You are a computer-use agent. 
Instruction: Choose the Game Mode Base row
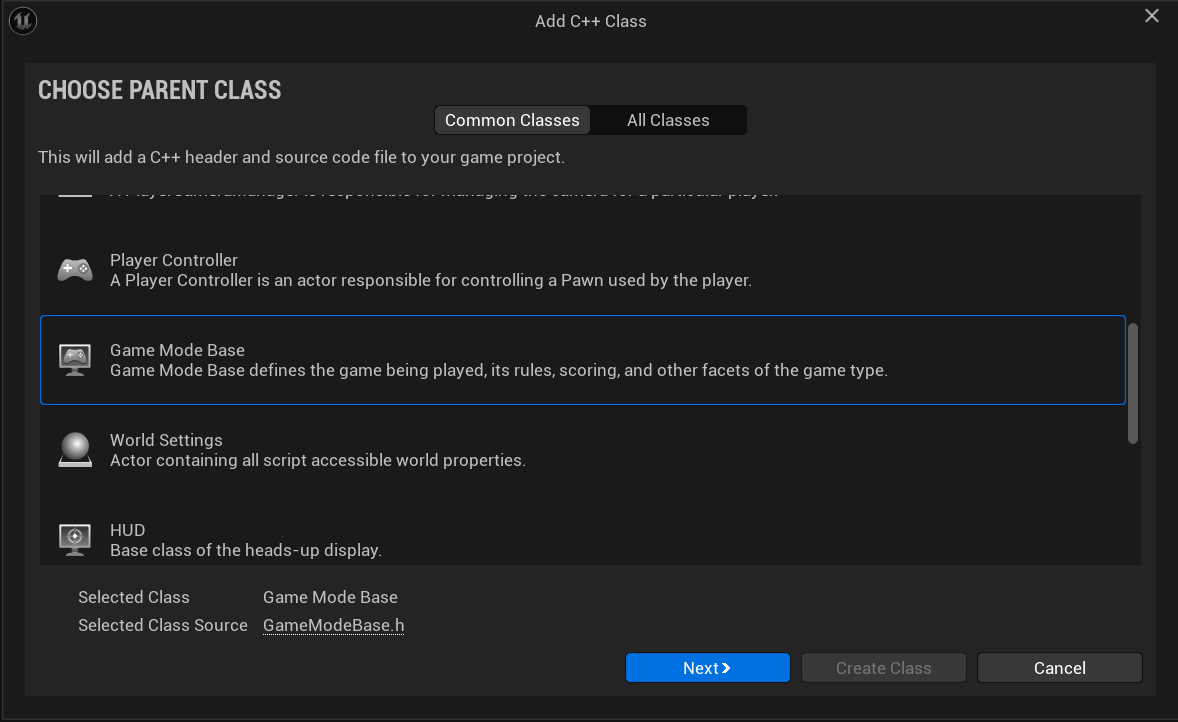tap(583, 360)
